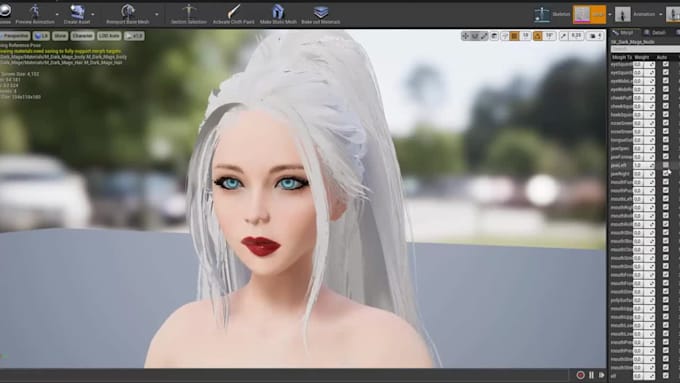Click the jawLeft weight value 1.0

[644, 165]
